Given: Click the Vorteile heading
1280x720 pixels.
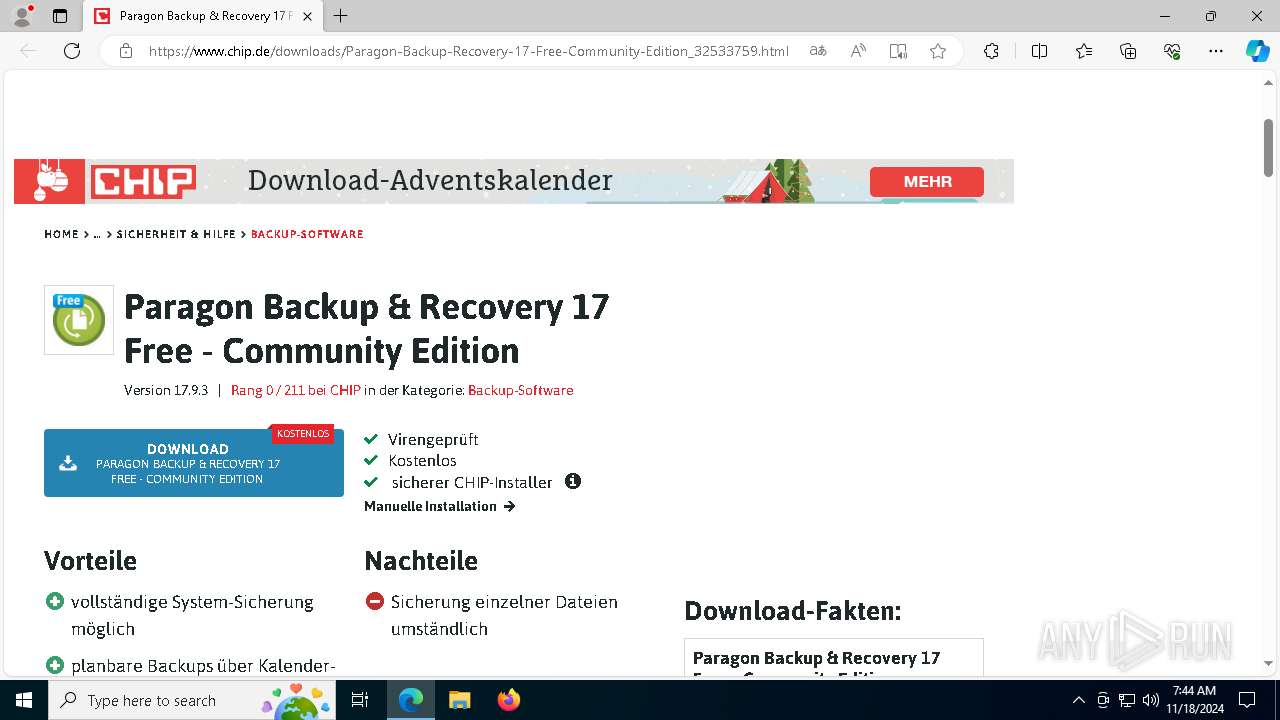Looking at the screenshot, I should point(90,560).
